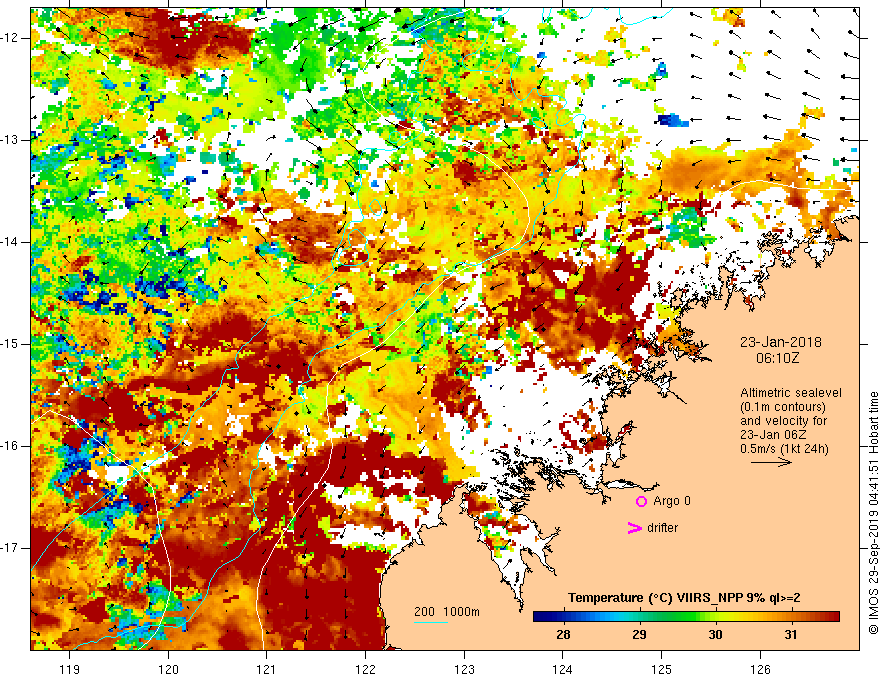880x680 pixels.
Task: Click the longitude label '123'
Action: coord(464,669)
